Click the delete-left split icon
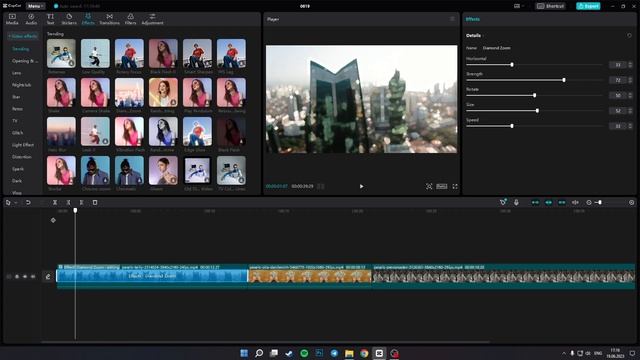The height and width of the screenshot is (360, 640). [68, 202]
